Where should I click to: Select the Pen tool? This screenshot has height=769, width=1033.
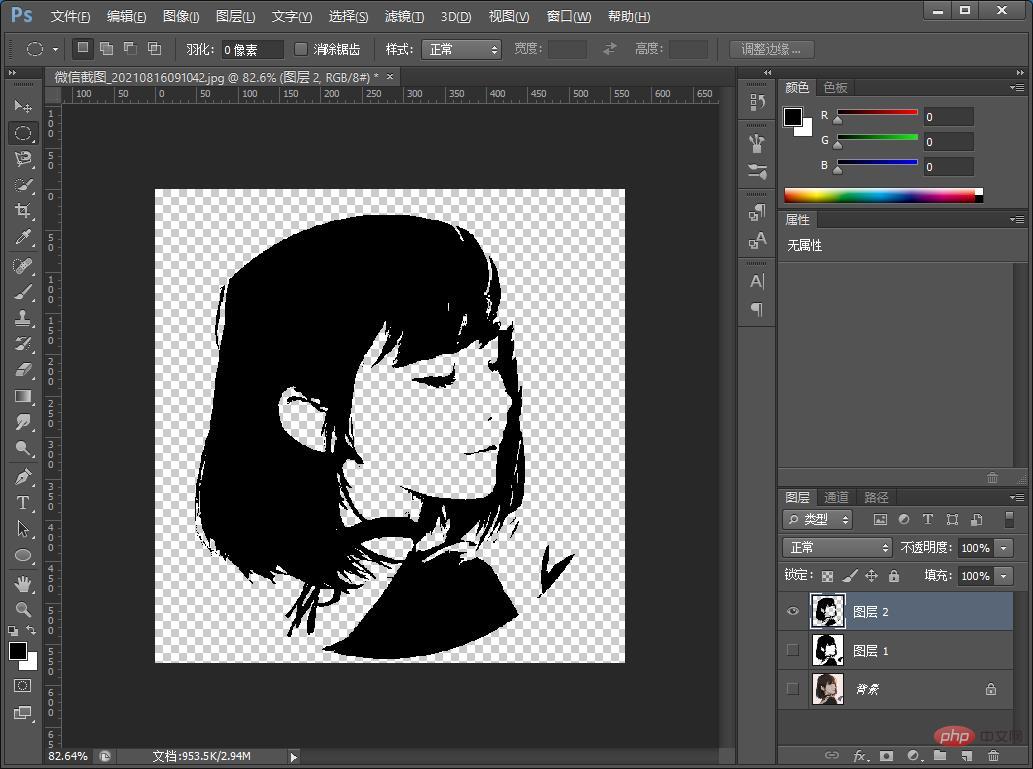pyautogui.click(x=23, y=476)
